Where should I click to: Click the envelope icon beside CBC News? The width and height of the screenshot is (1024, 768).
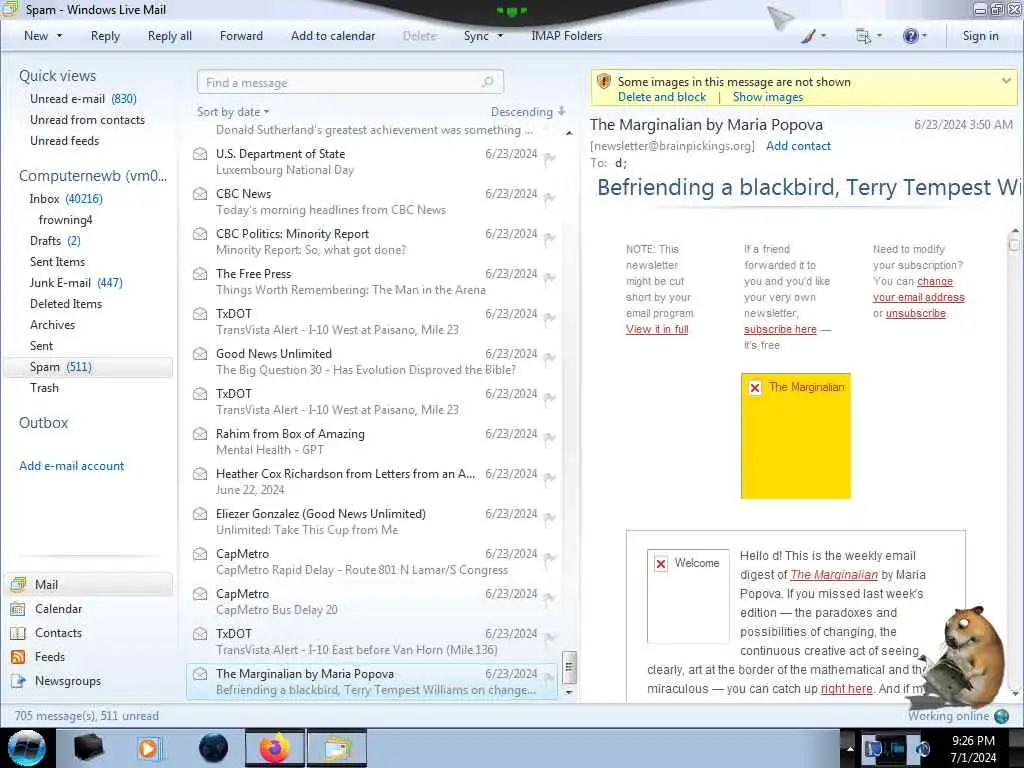point(200,194)
